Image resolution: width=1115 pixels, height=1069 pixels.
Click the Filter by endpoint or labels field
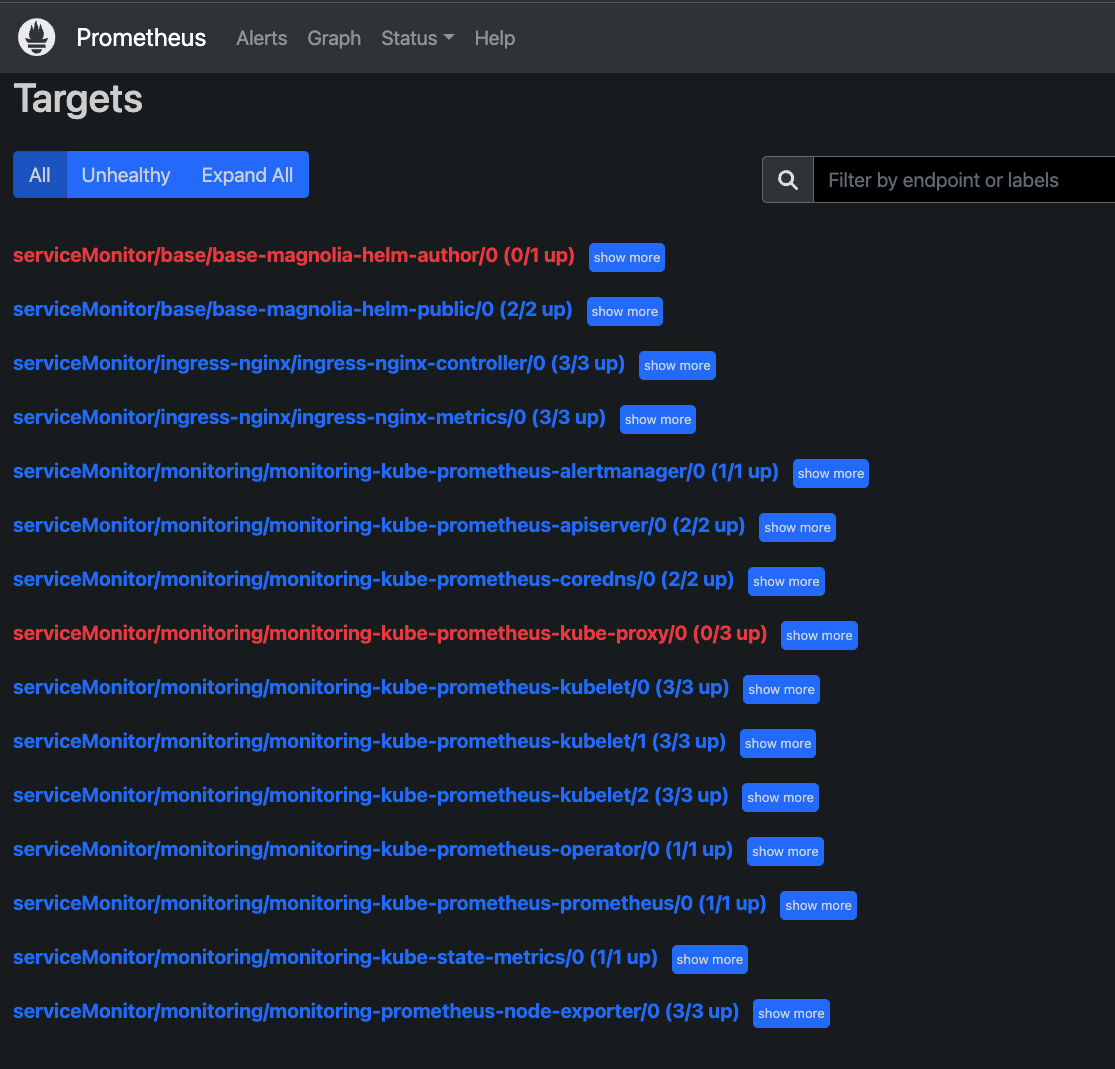(x=964, y=180)
